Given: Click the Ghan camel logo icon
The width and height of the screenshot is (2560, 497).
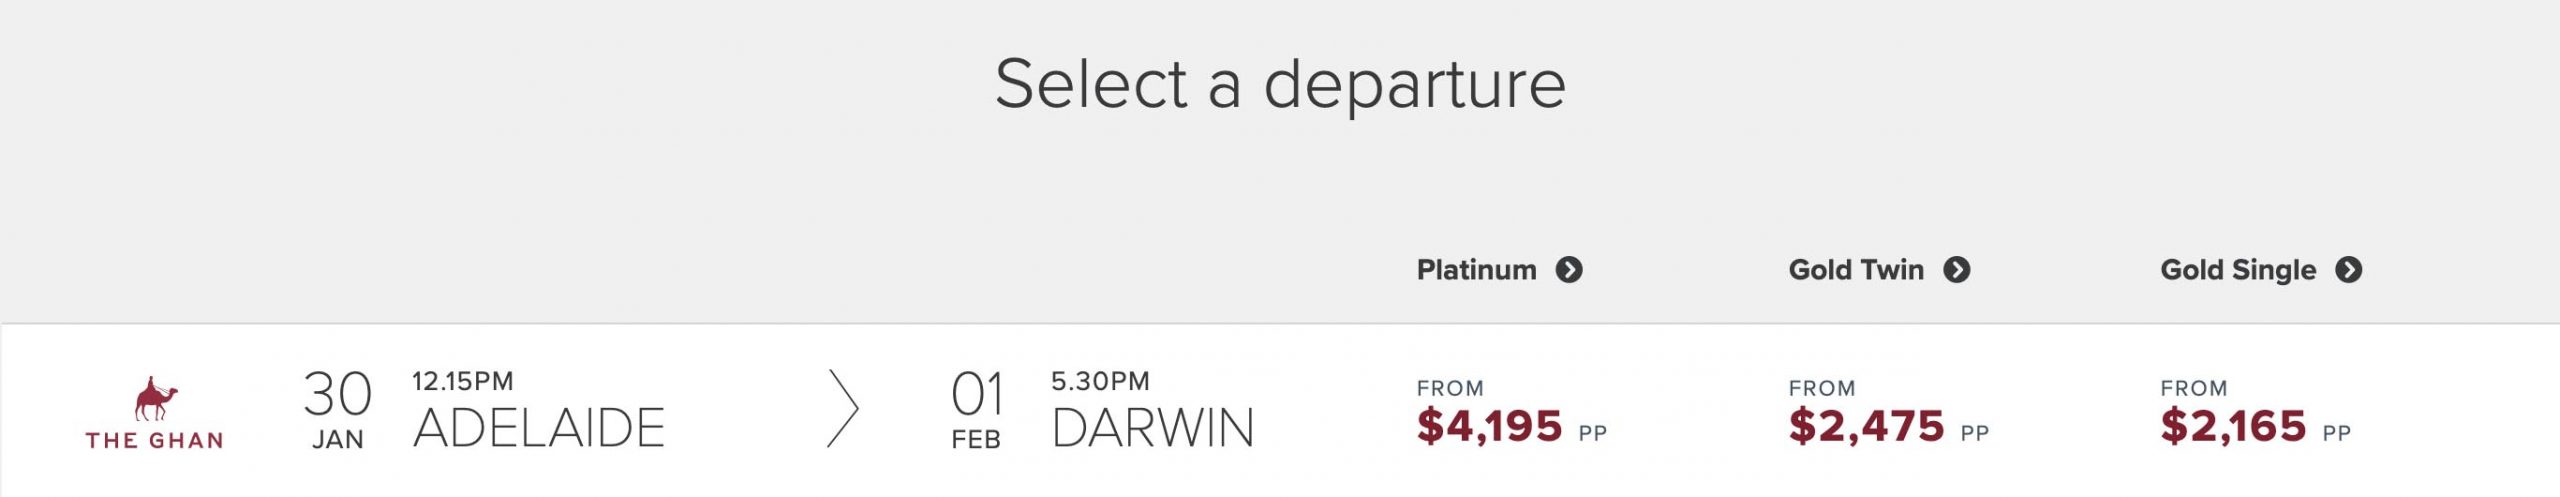Looking at the screenshot, I should point(155,398).
